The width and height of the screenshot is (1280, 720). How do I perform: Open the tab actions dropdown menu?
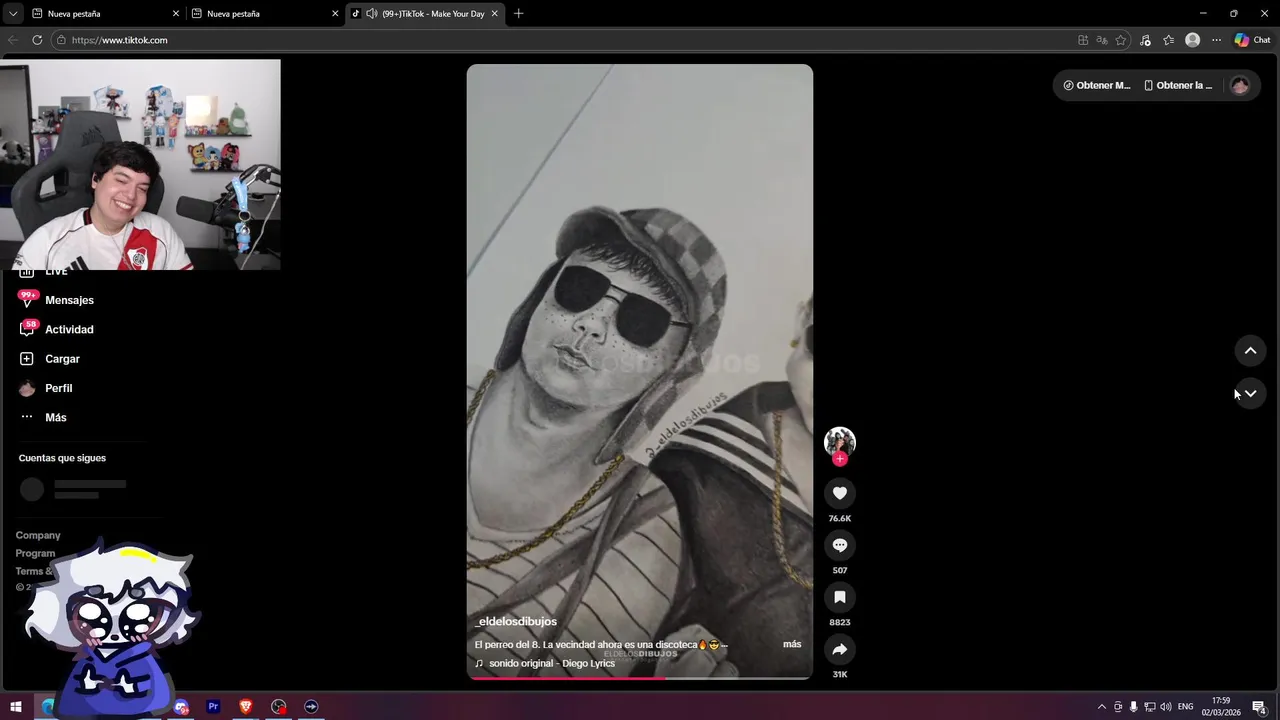12,14
